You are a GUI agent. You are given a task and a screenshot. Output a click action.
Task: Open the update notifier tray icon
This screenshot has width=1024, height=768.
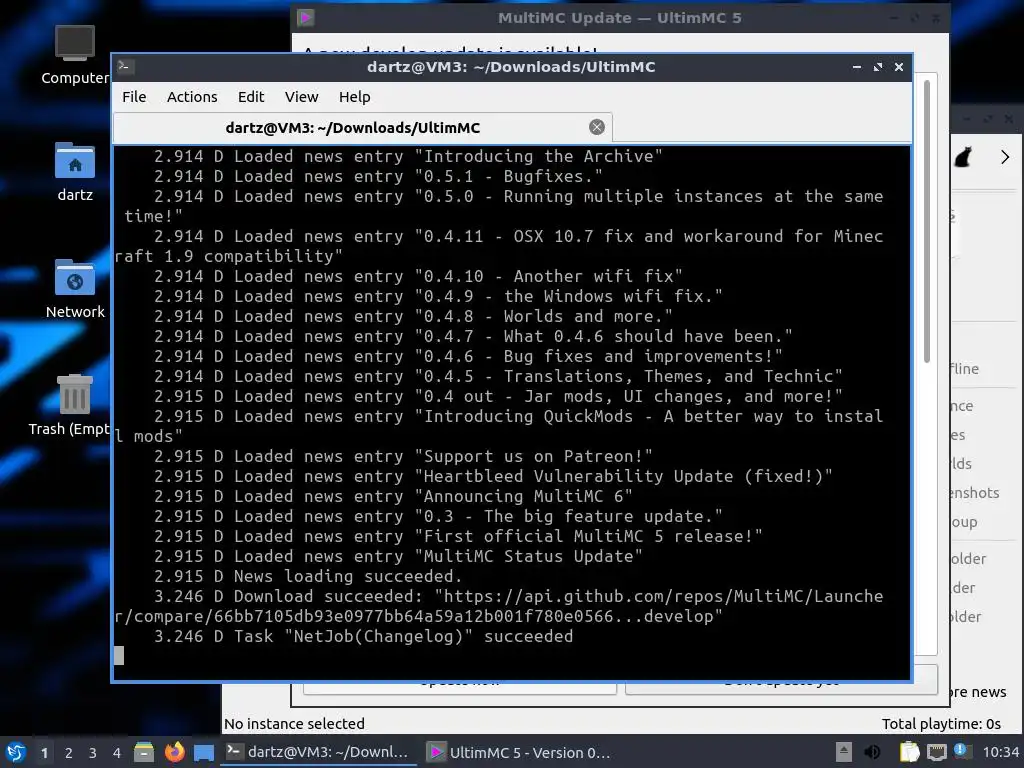click(961, 751)
